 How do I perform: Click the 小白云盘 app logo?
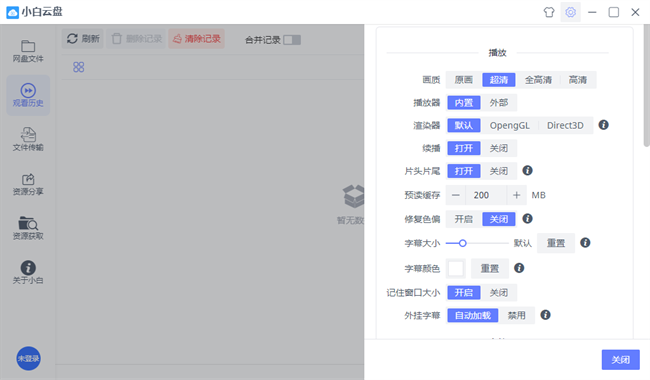coord(12,12)
